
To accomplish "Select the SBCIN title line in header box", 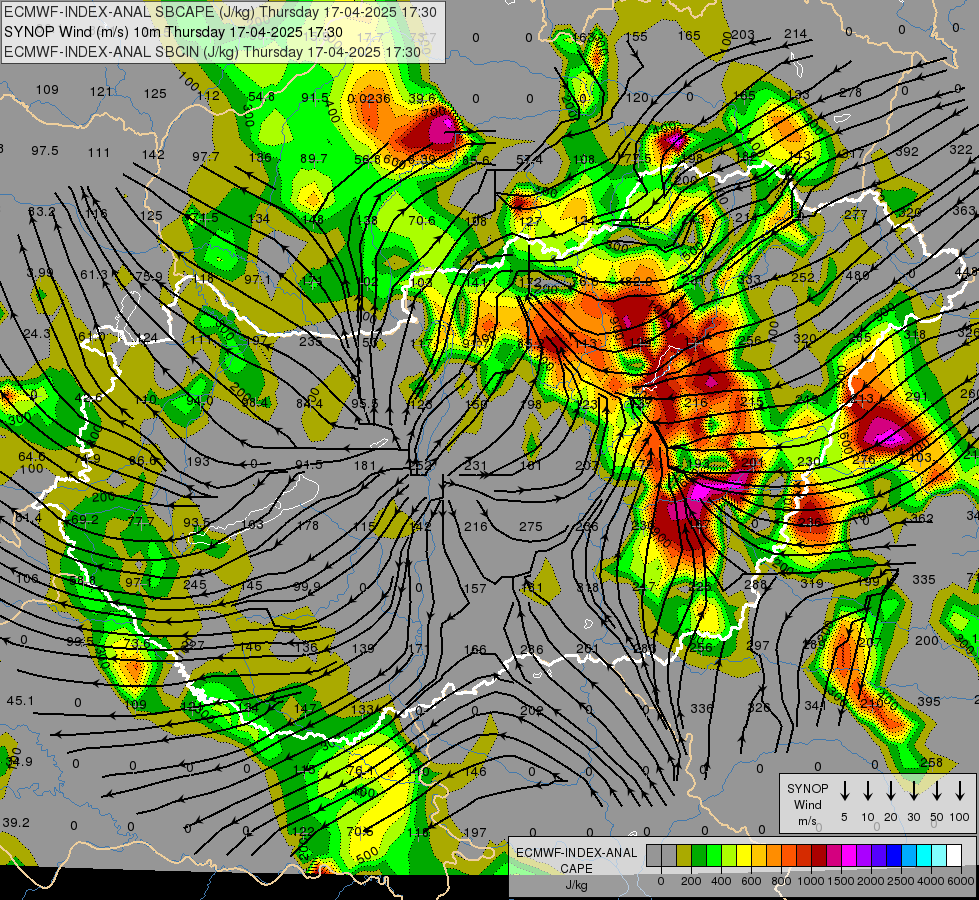I will (x=212, y=52).
